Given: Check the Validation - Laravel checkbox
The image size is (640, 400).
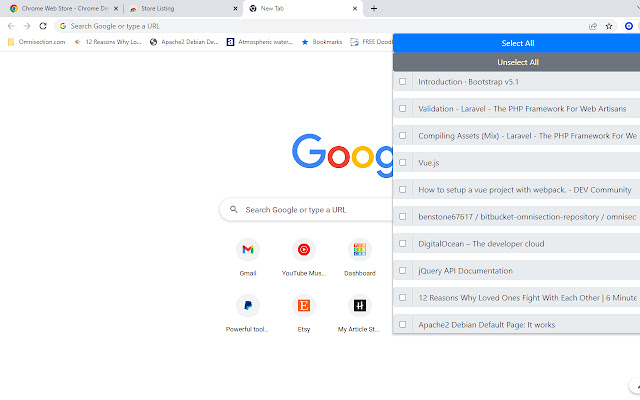Looking at the screenshot, I should pos(402,109).
